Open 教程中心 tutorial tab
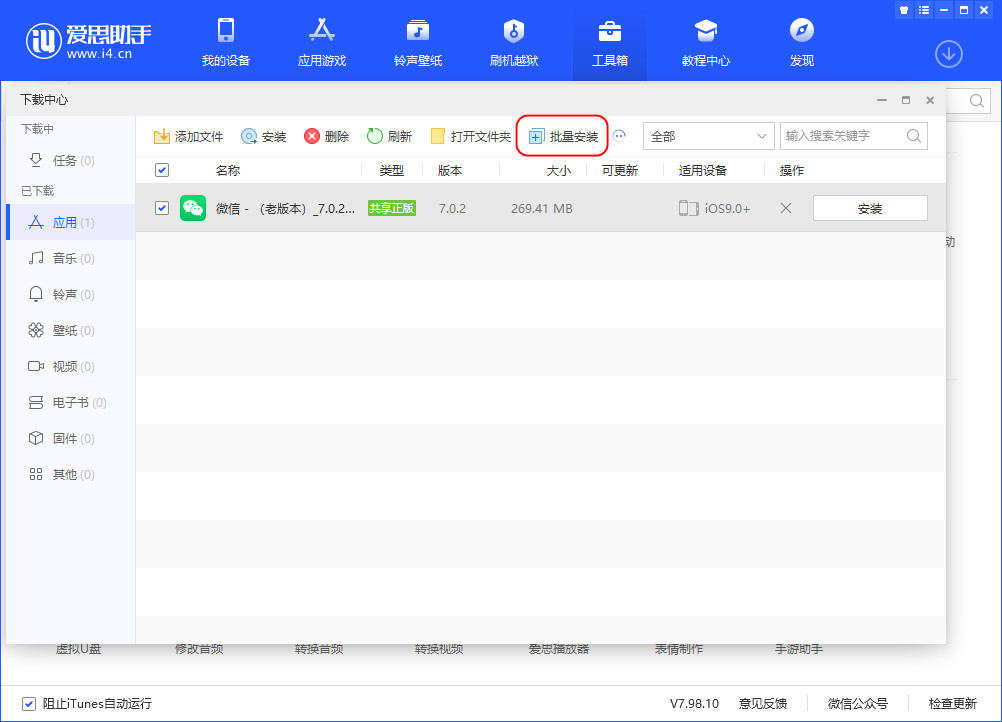This screenshot has width=1002, height=722. click(x=705, y=42)
